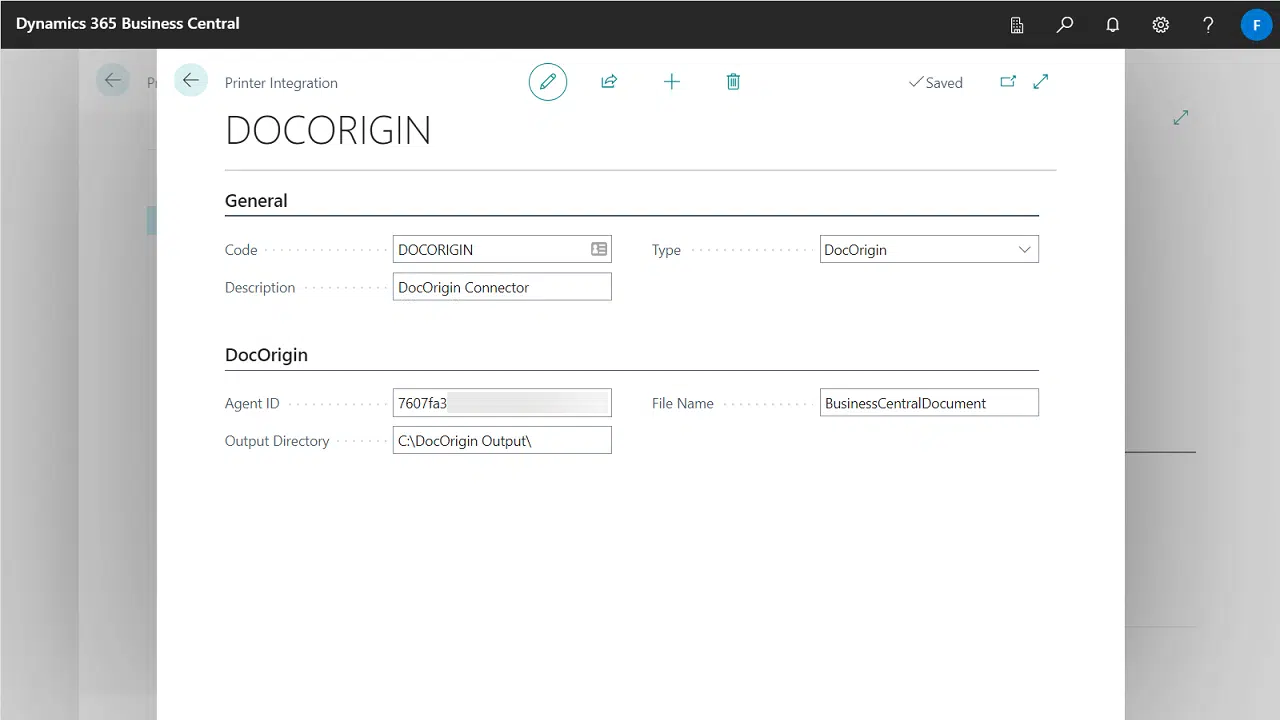Image resolution: width=1280 pixels, height=720 pixels.
Task: Create a new record with the plus icon
Action: [x=671, y=81]
